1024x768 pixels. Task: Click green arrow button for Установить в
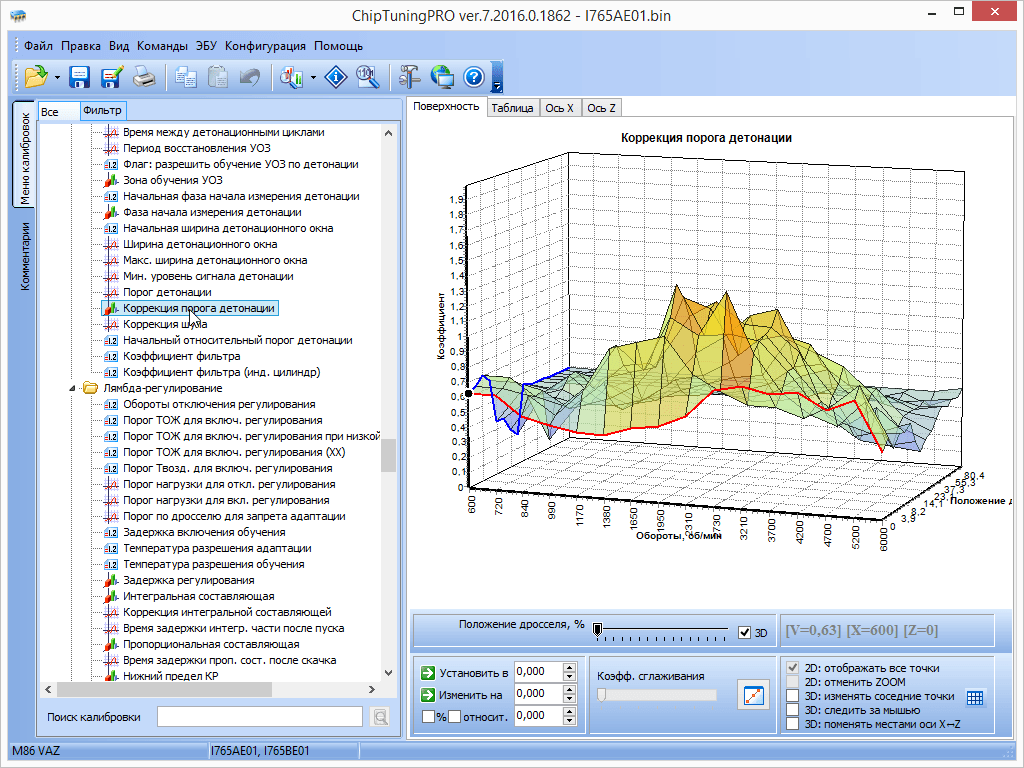point(429,672)
